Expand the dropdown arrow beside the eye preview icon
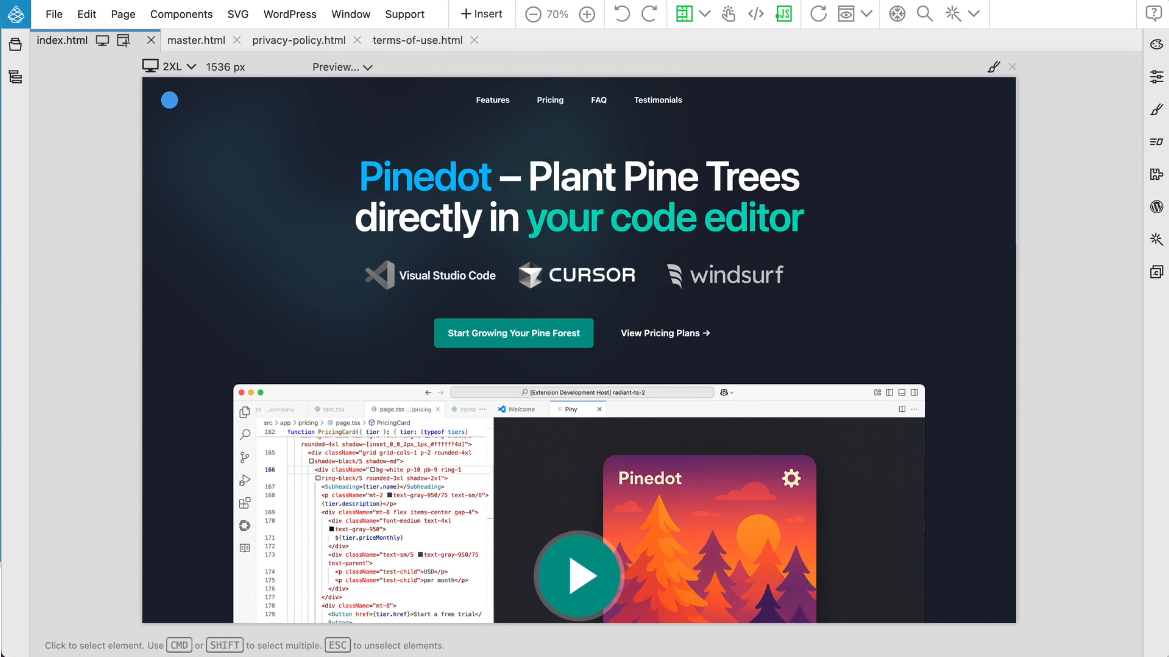 tap(866, 14)
